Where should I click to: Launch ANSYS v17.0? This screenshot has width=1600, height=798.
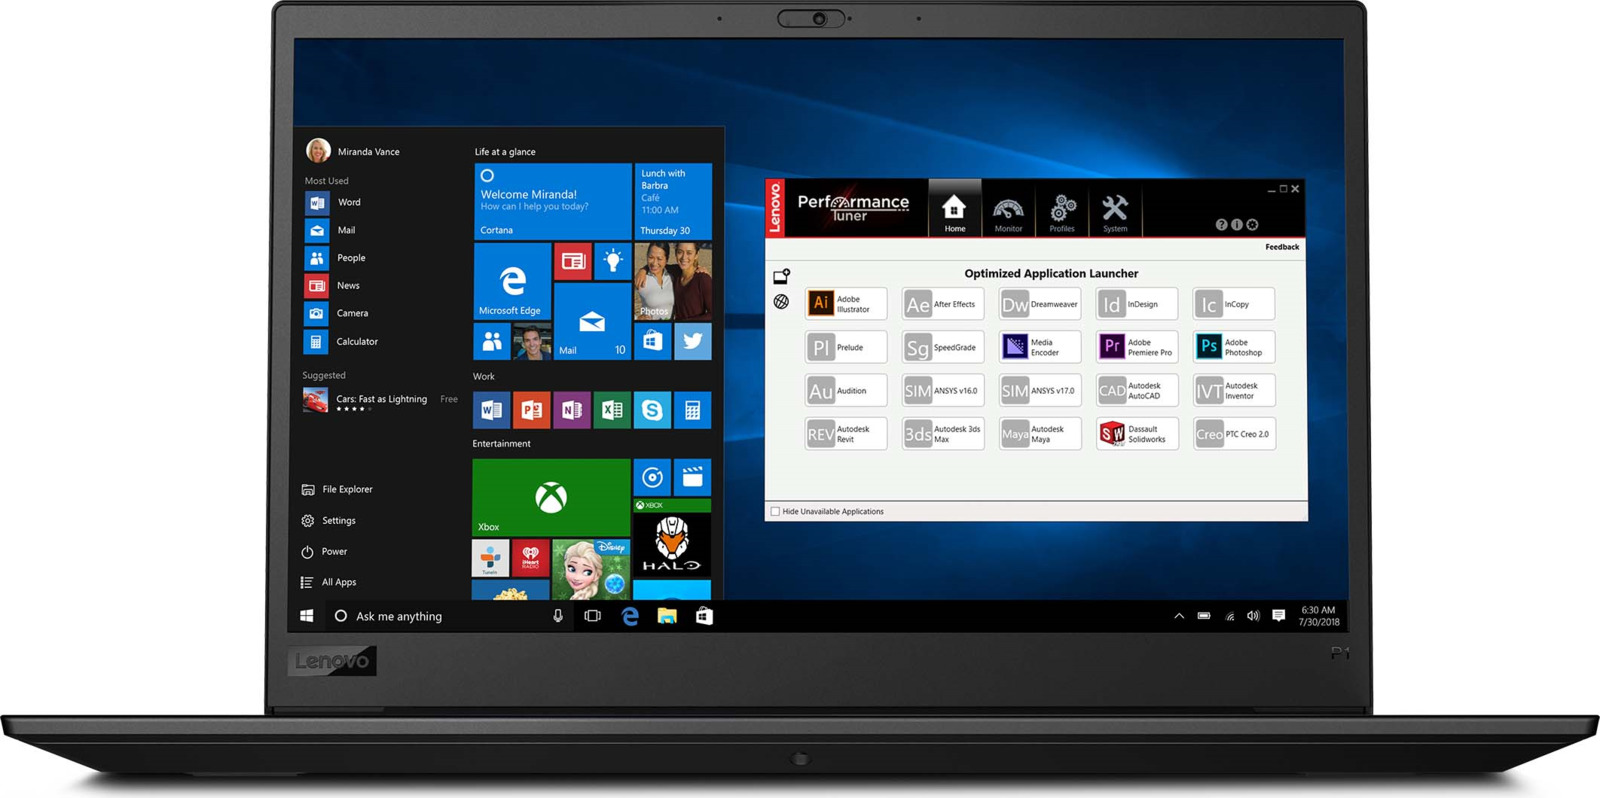[1040, 391]
